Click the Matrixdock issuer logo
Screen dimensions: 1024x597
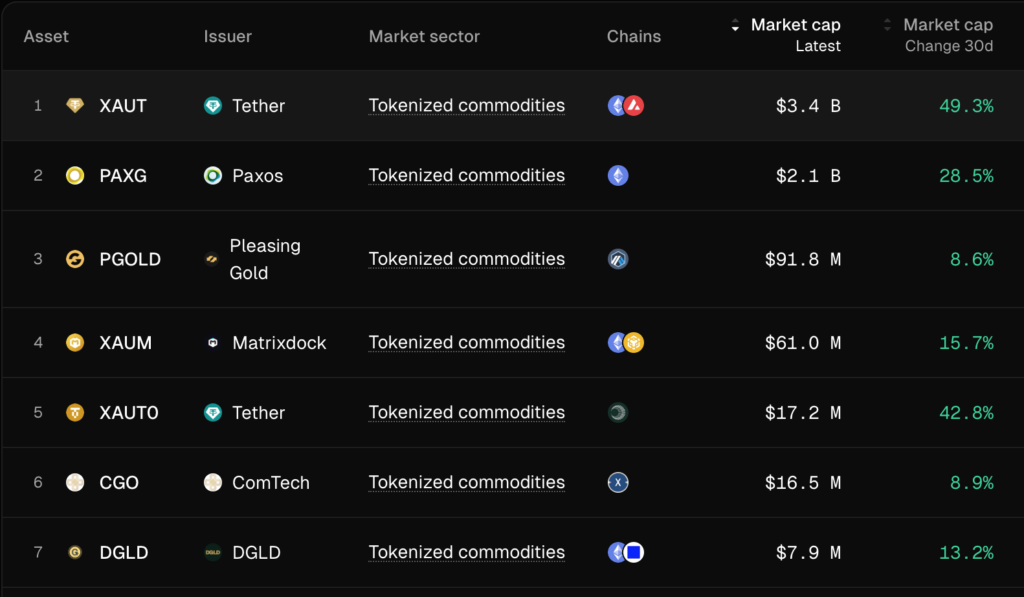point(213,343)
